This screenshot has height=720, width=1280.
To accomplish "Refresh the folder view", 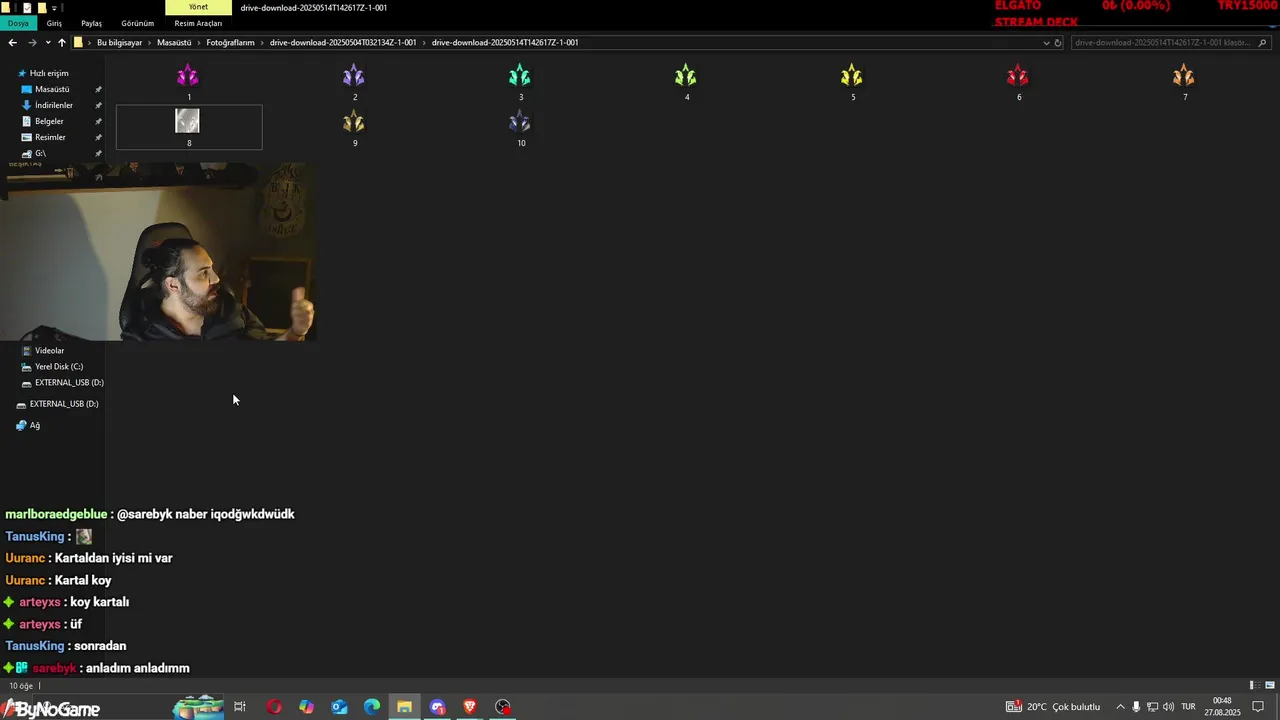I will (x=1058, y=43).
